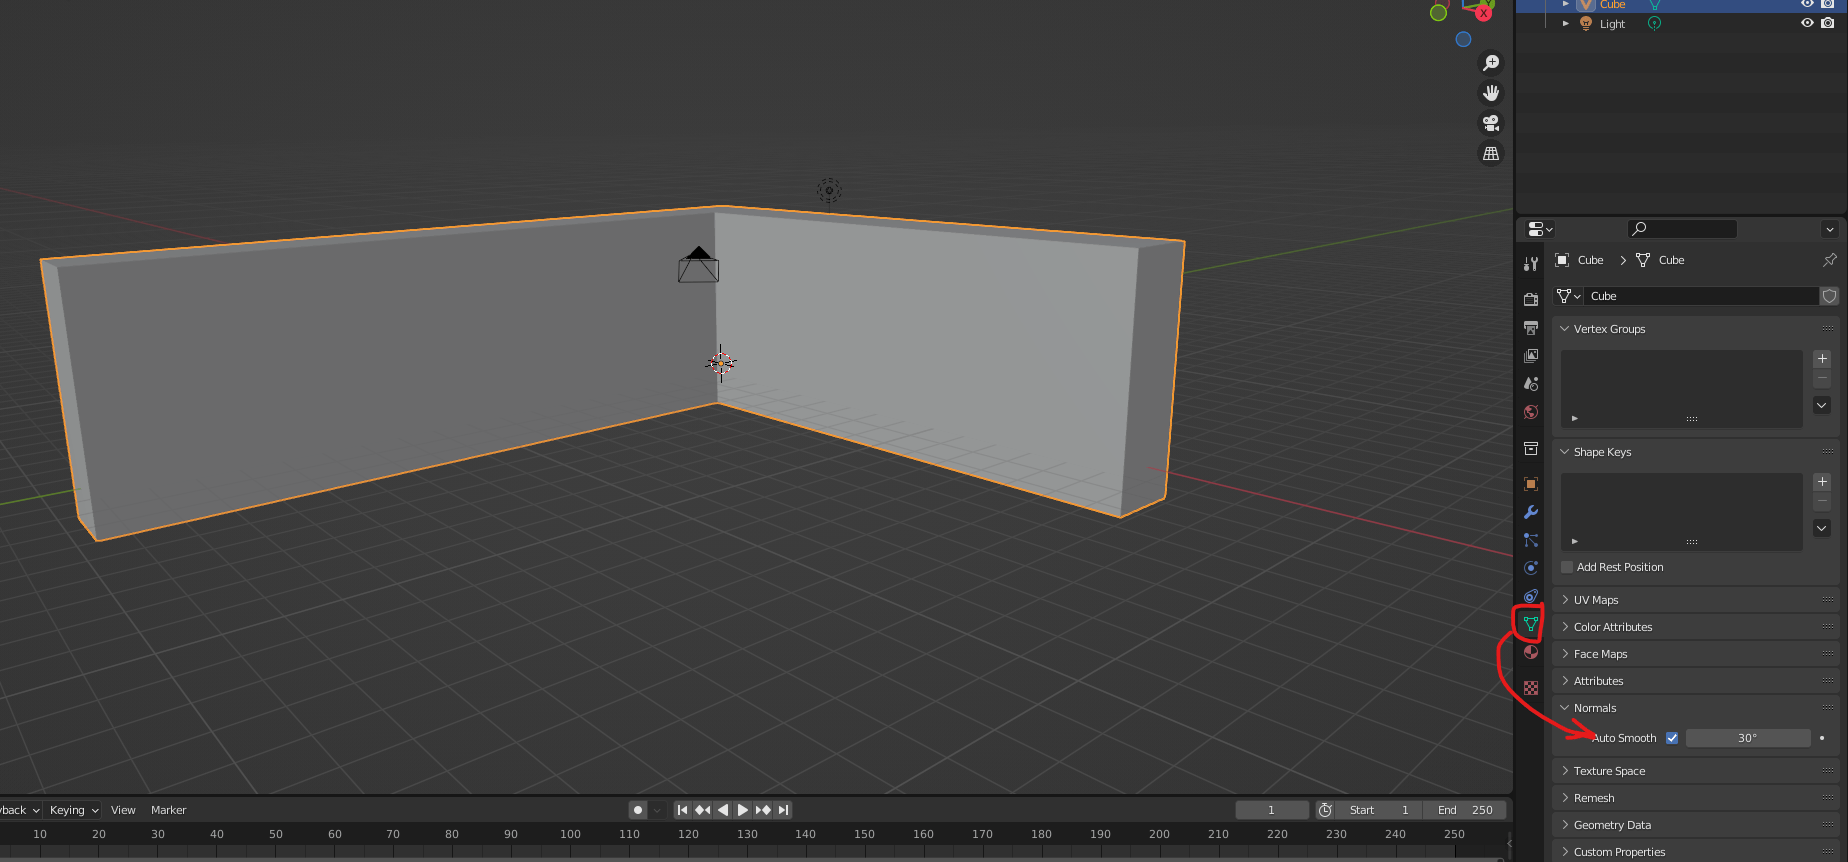
Task: Click the use preview range clock icon
Action: click(1325, 810)
